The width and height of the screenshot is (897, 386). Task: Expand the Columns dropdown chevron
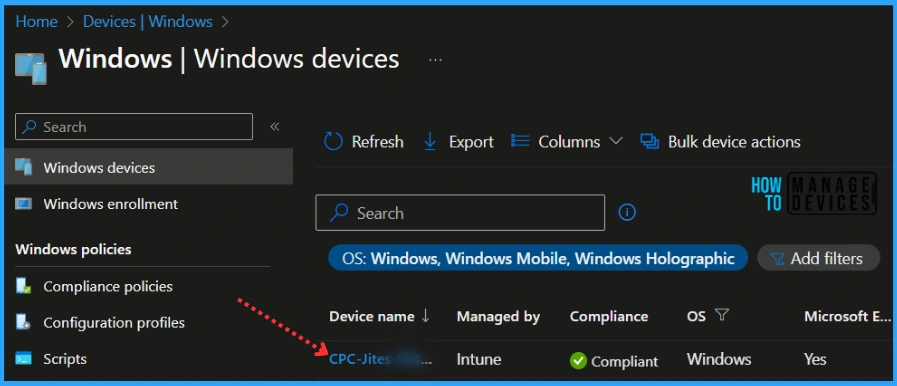(x=616, y=141)
